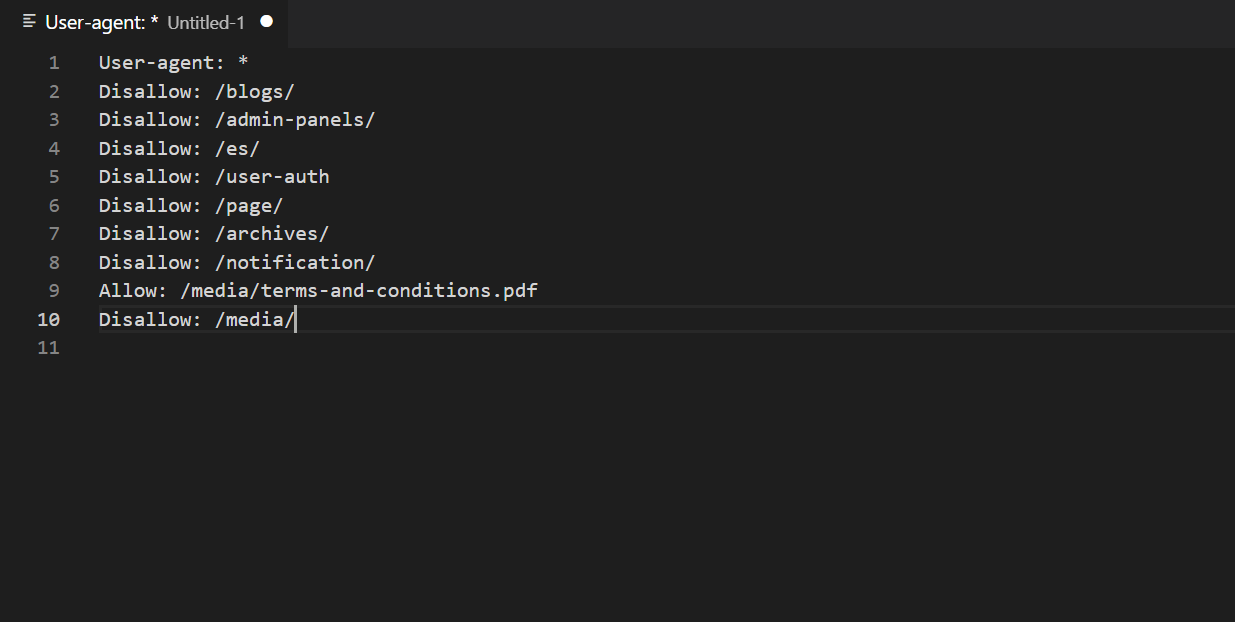Click the highlighted line number 10
The image size is (1235, 622).
pyautogui.click(x=49, y=320)
